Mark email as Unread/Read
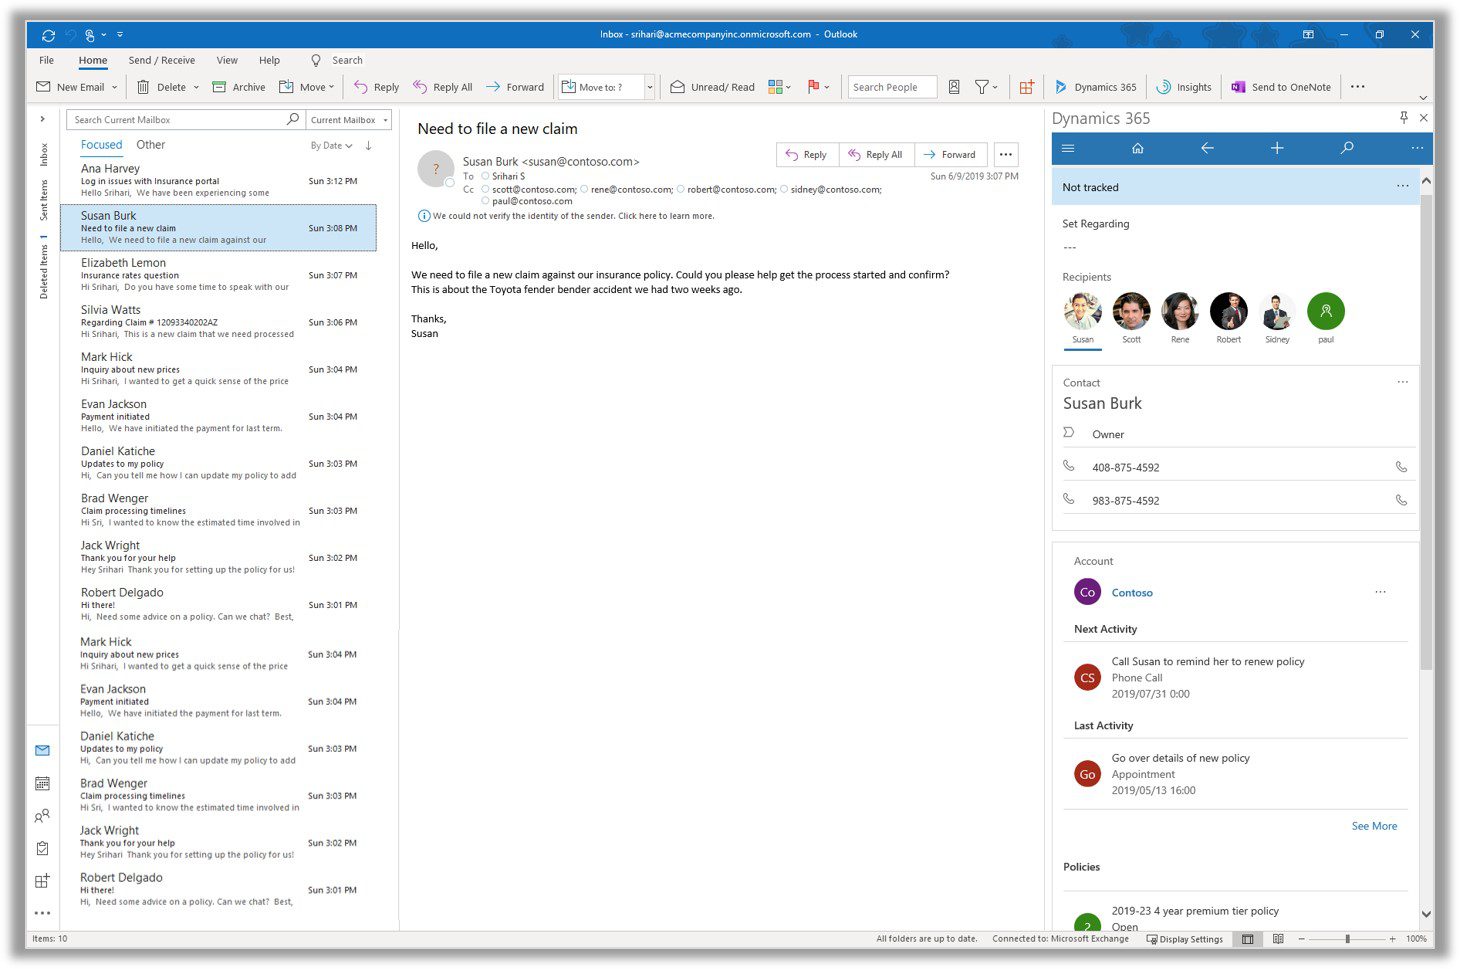This screenshot has height=969, width=1460. (711, 87)
